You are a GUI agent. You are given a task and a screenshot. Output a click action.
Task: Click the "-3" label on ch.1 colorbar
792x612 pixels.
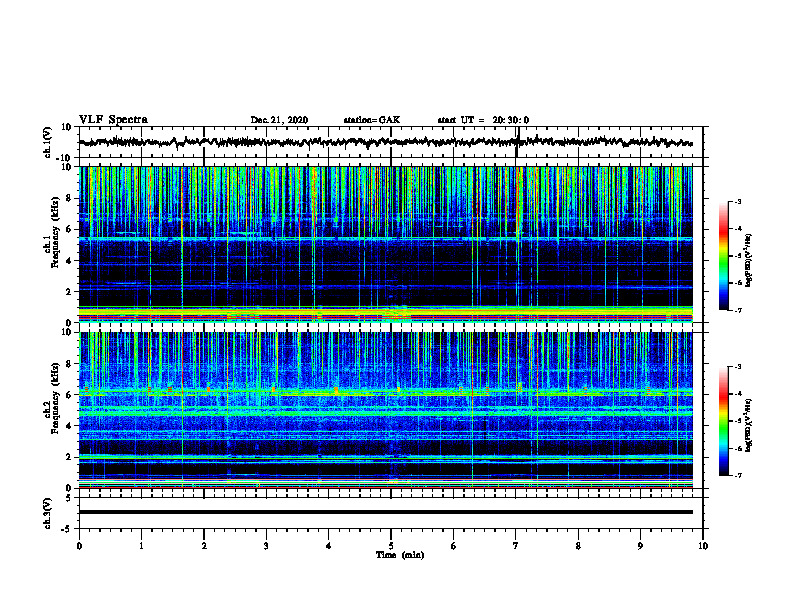coord(737,201)
